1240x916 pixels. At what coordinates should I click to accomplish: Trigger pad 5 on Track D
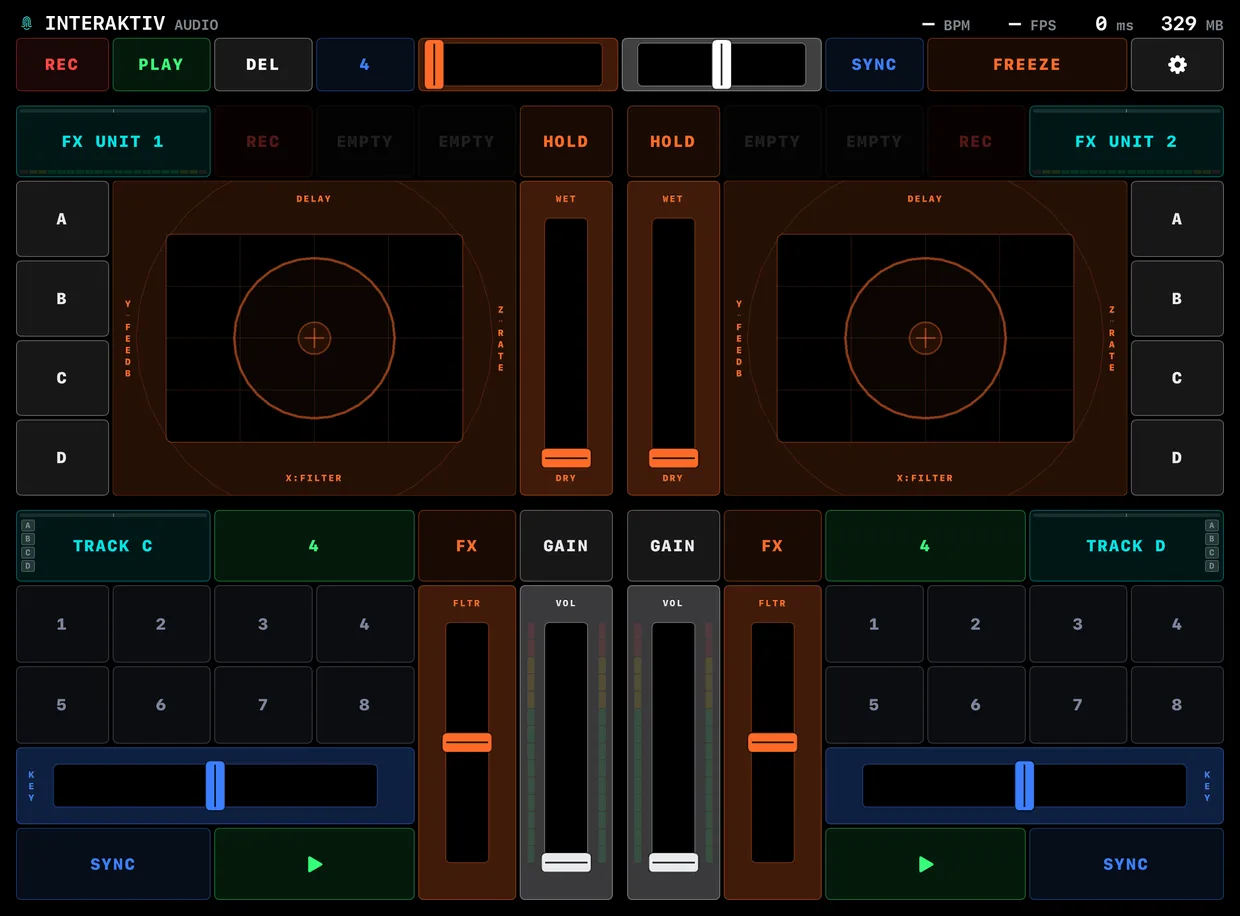874,705
